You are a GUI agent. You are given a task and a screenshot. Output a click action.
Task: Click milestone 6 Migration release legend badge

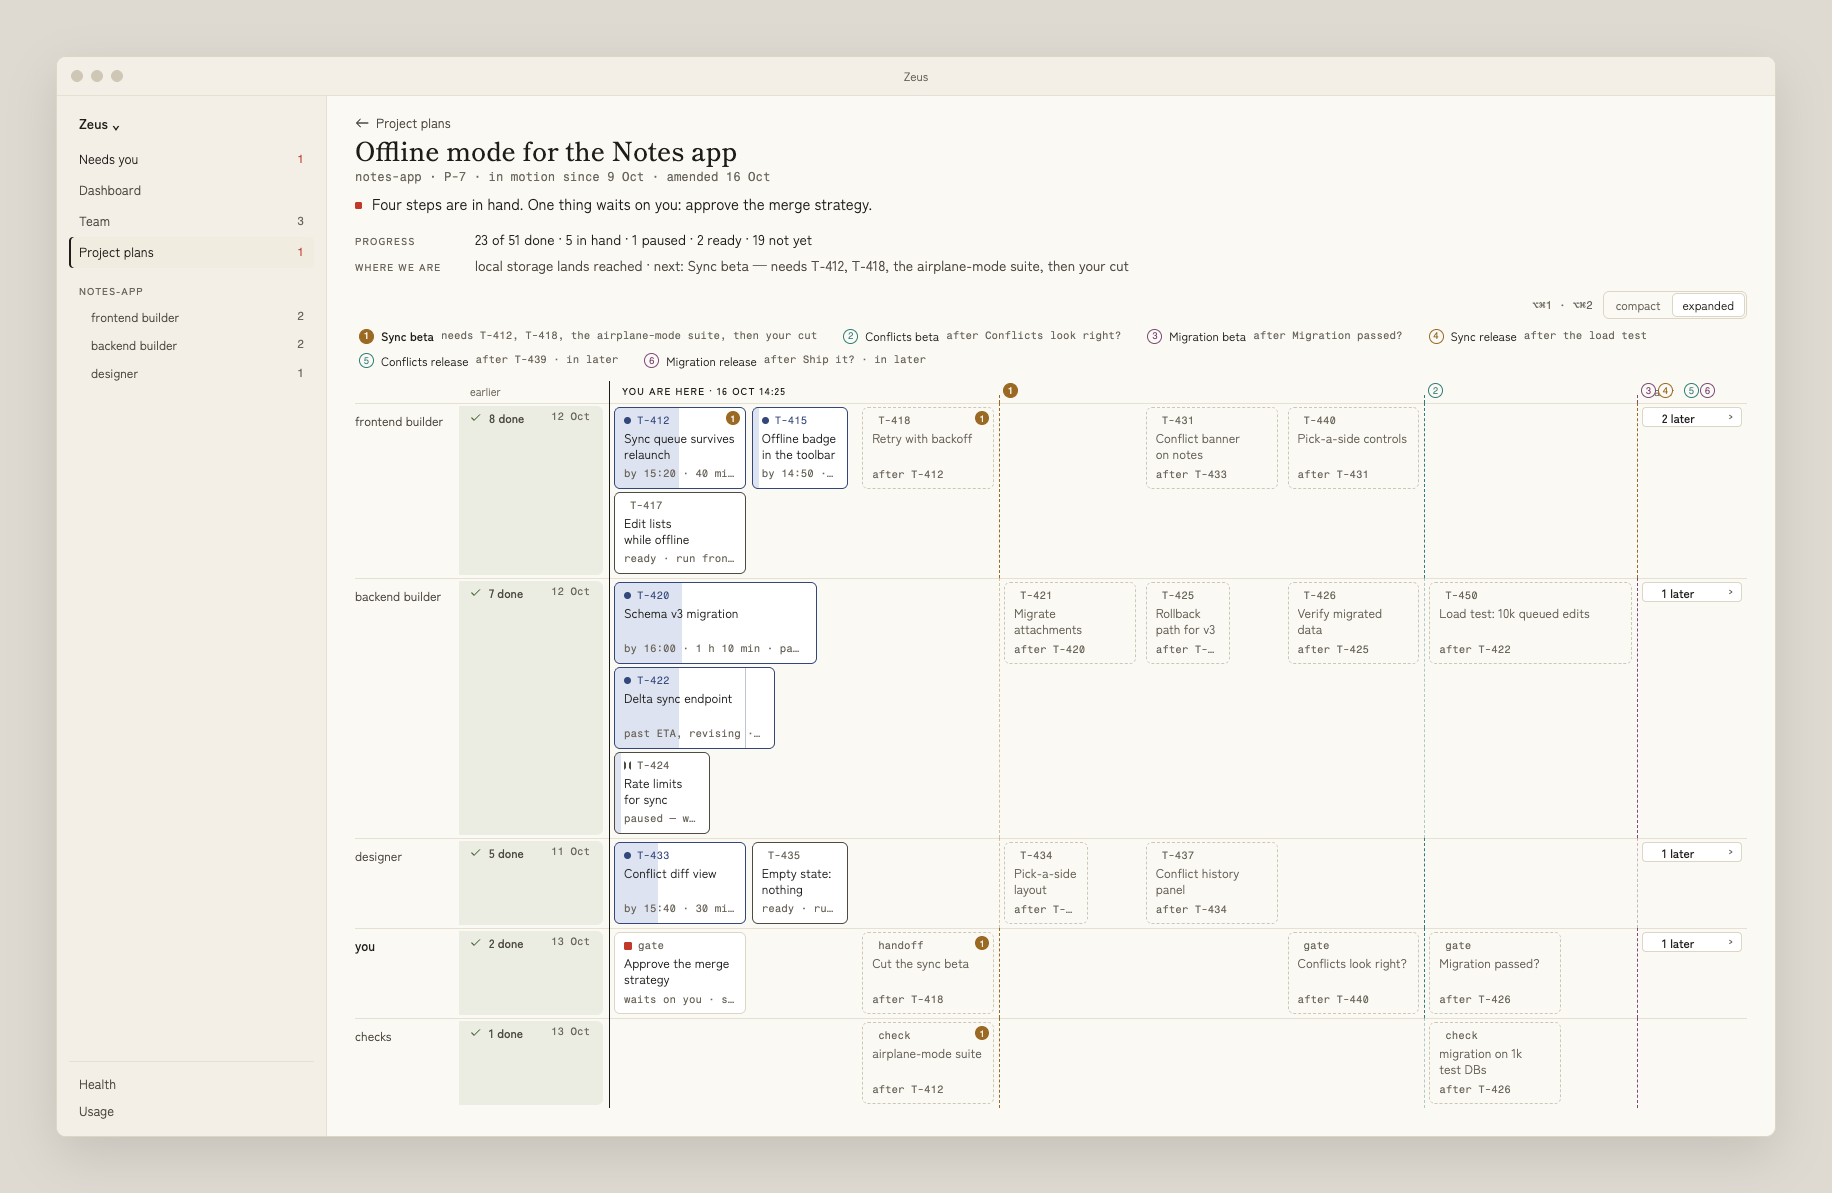tap(651, 360)
